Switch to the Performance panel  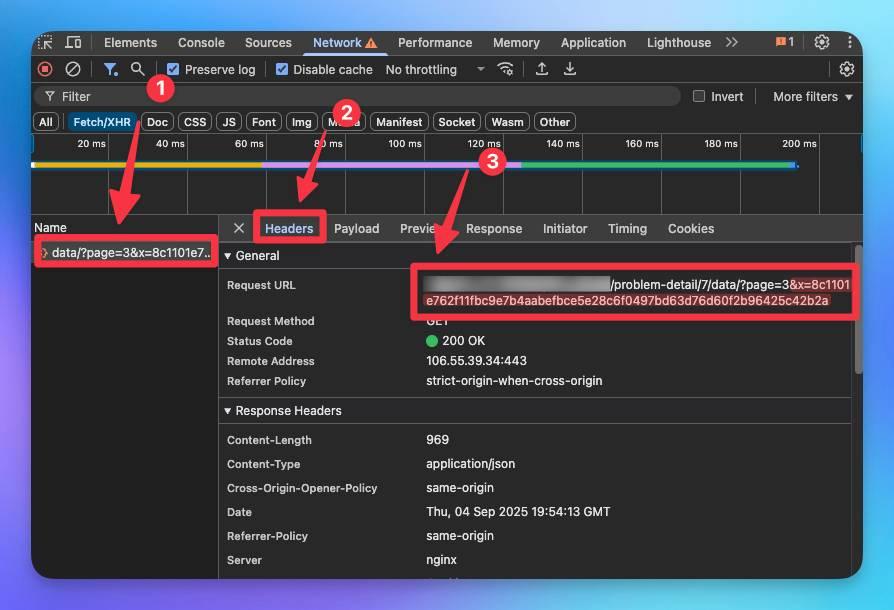click(x=435, y=43)
